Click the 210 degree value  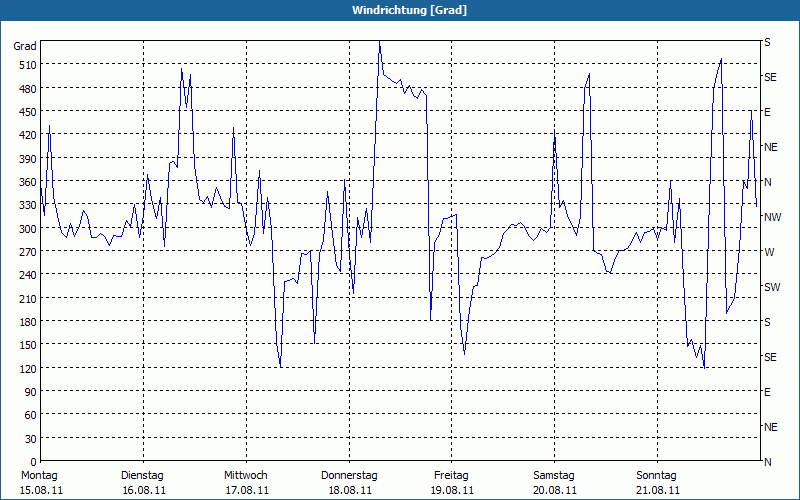click(x=28, y=298)
